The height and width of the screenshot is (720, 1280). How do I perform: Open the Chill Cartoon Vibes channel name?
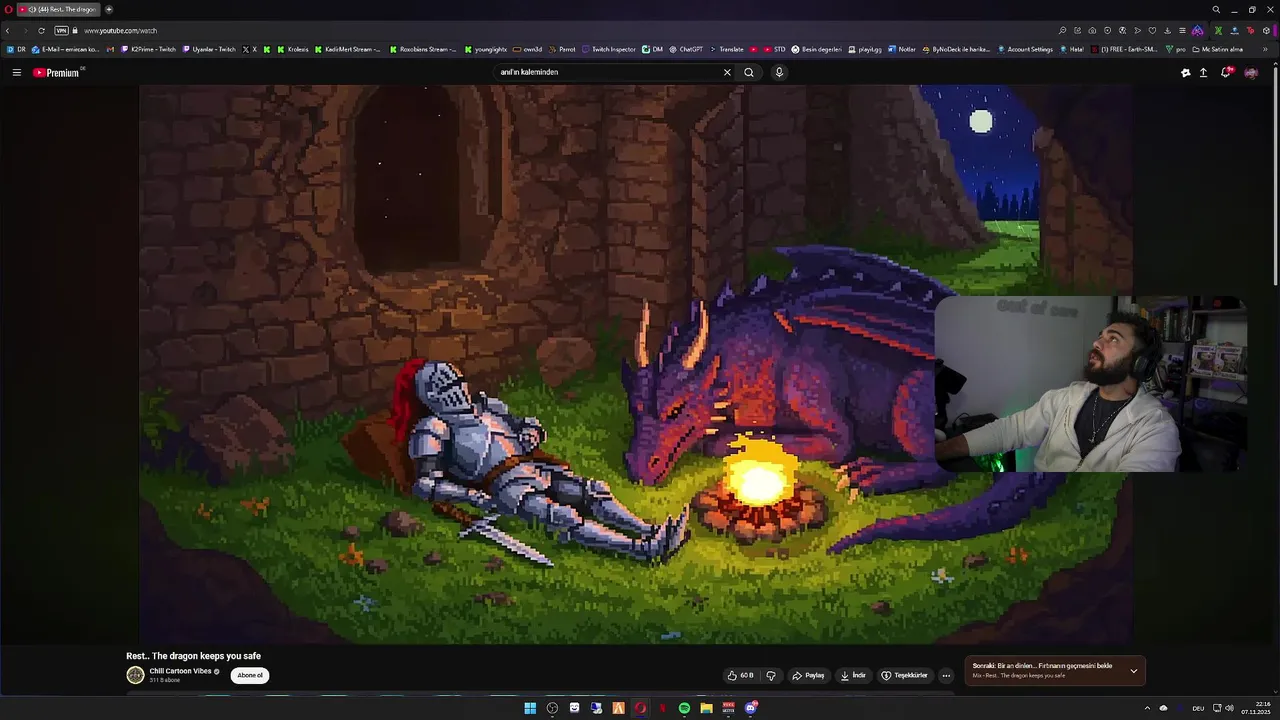(x=180, y=671)
